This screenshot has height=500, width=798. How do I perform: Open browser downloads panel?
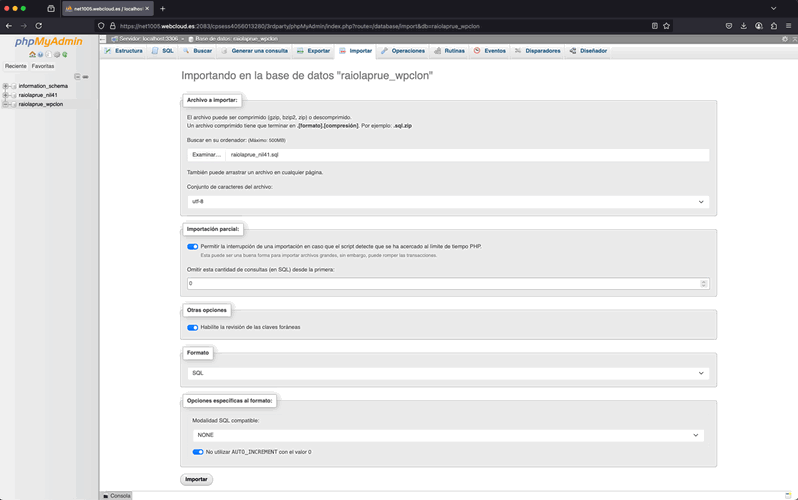click(744, 26)
